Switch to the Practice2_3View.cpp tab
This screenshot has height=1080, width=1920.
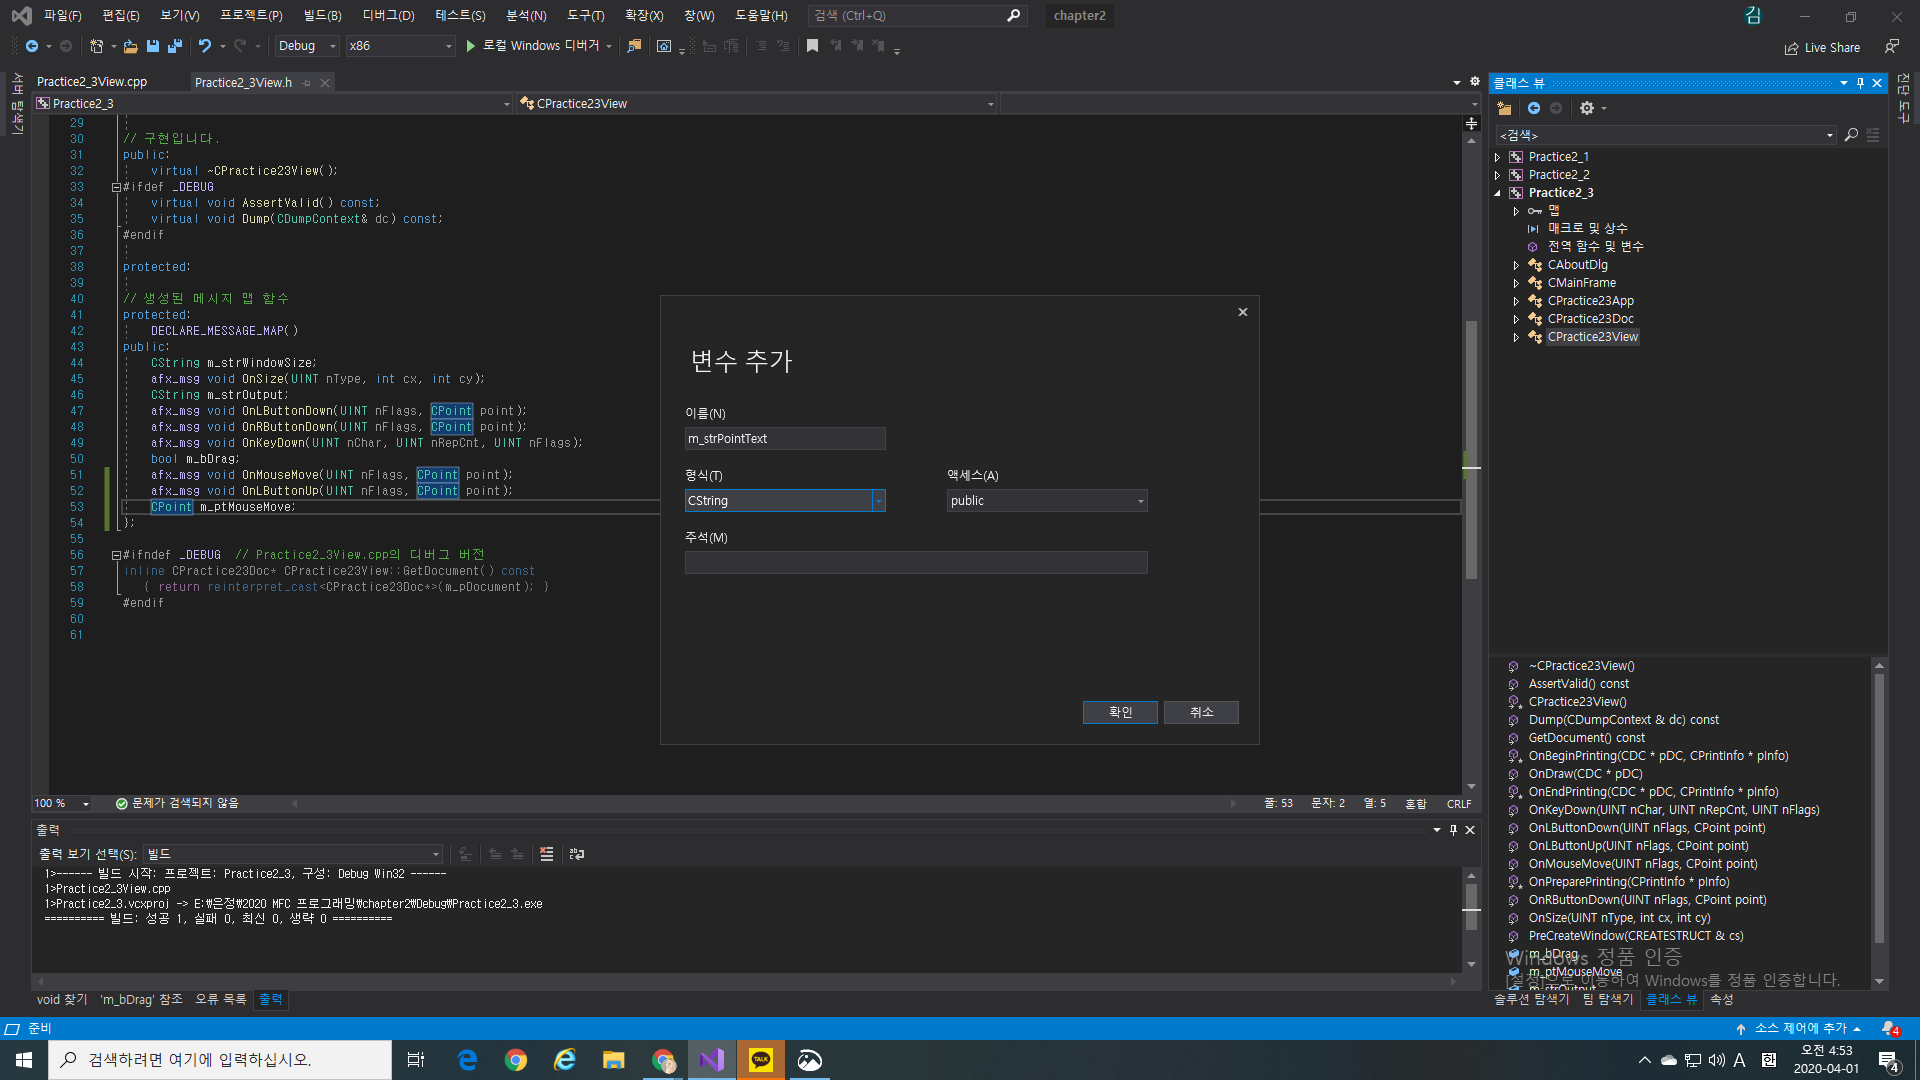click(x=92, y=82)
